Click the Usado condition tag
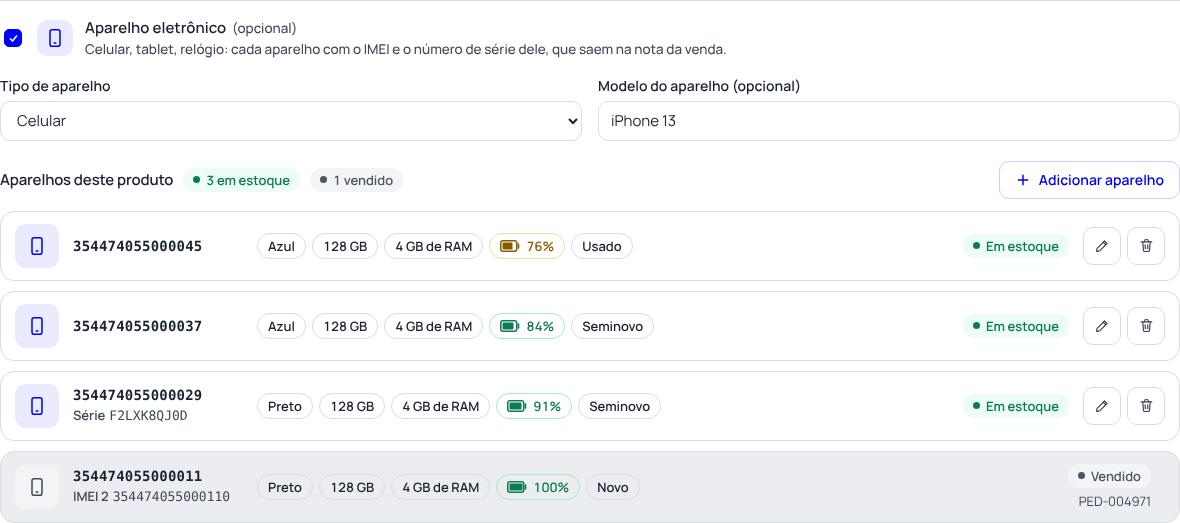Viewport: 1180px width, 523px height. [x=602, y=246]
